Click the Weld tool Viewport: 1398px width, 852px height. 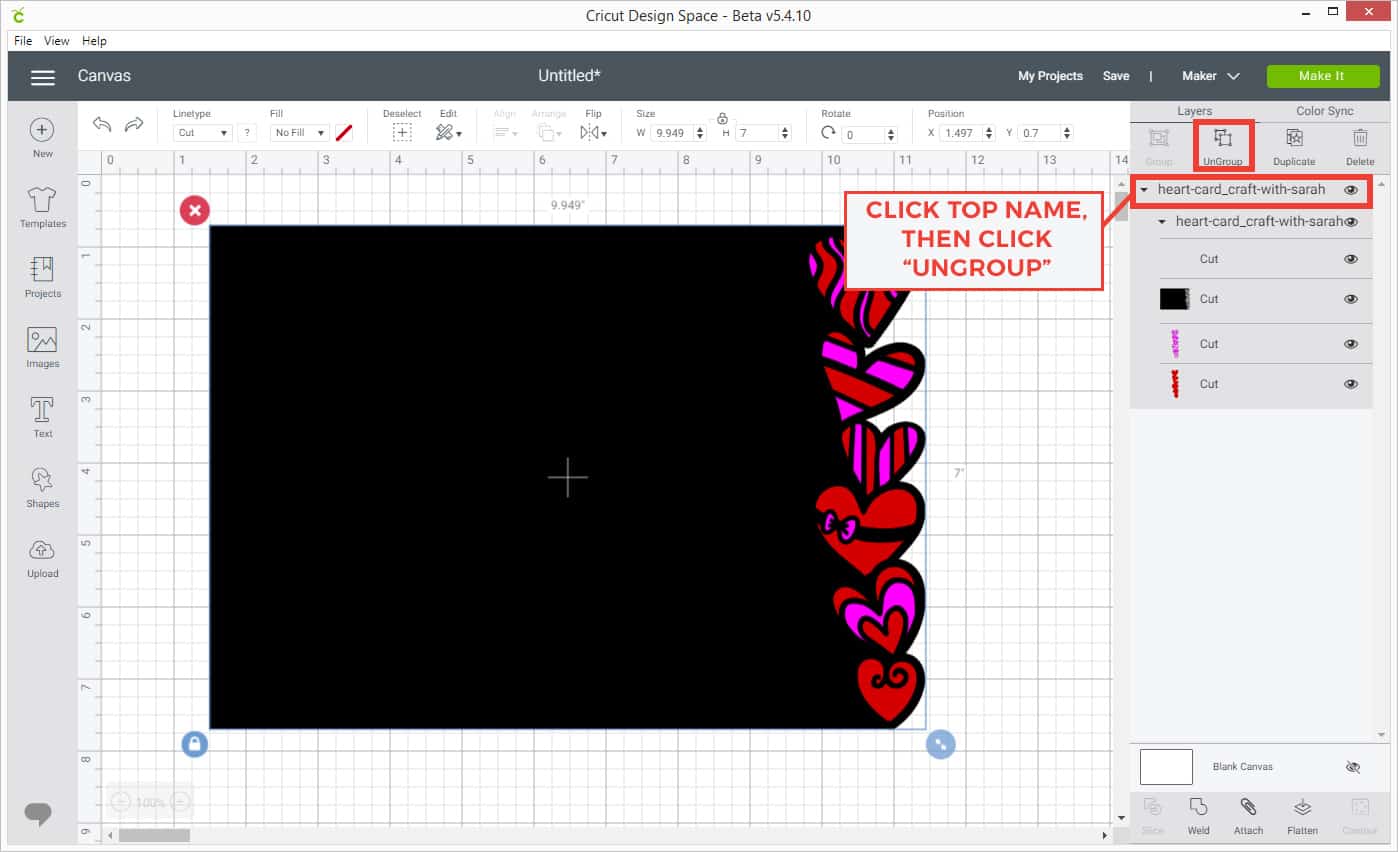click(x=1198, y=816)
